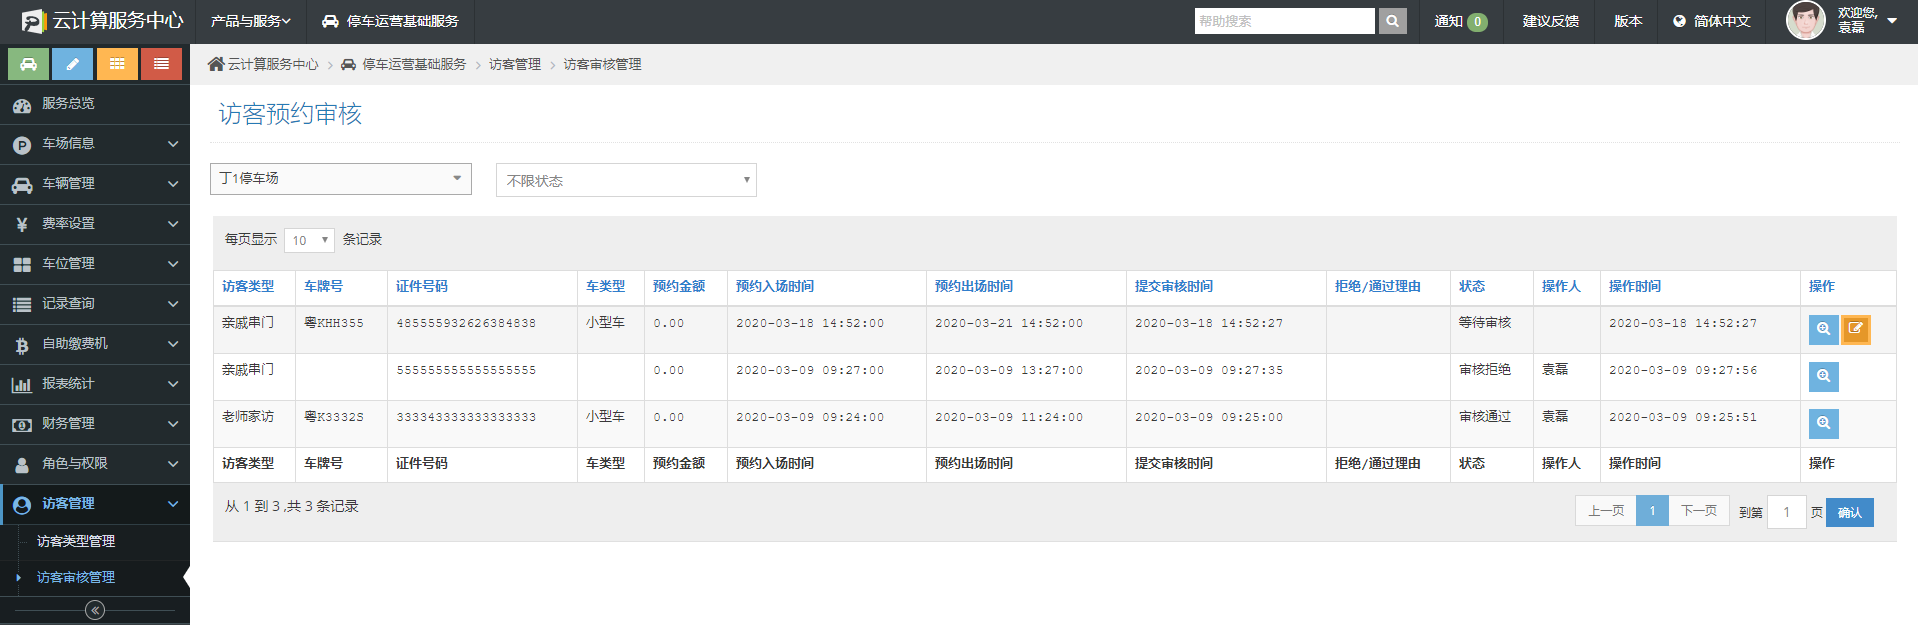The width and height of the screenshot is (1918, 625).
Task: Click page number 1 button
Action: 1652,511
